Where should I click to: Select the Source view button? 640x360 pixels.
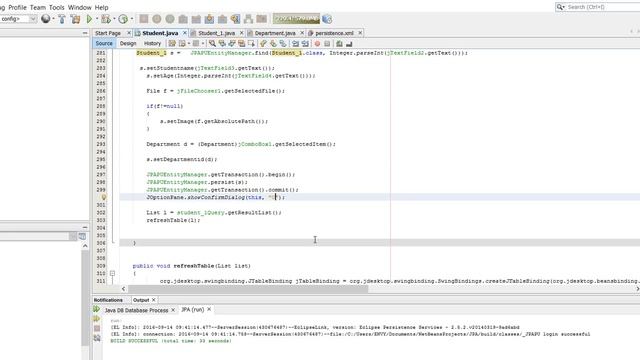pyautogui.click(x=104, y=43)
